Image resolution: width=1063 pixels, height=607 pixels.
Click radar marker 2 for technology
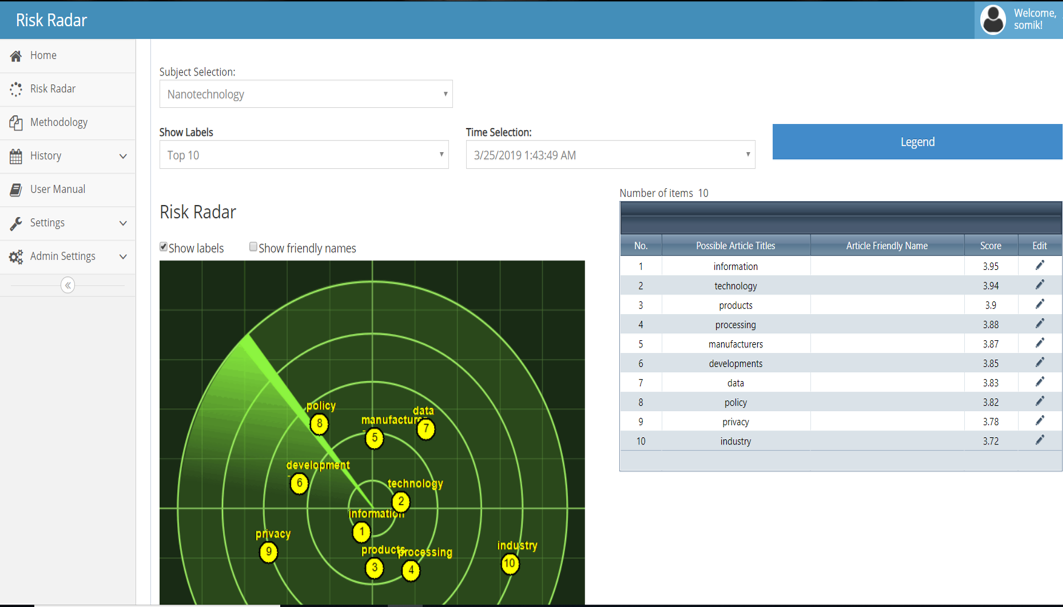tap(401, 502)
